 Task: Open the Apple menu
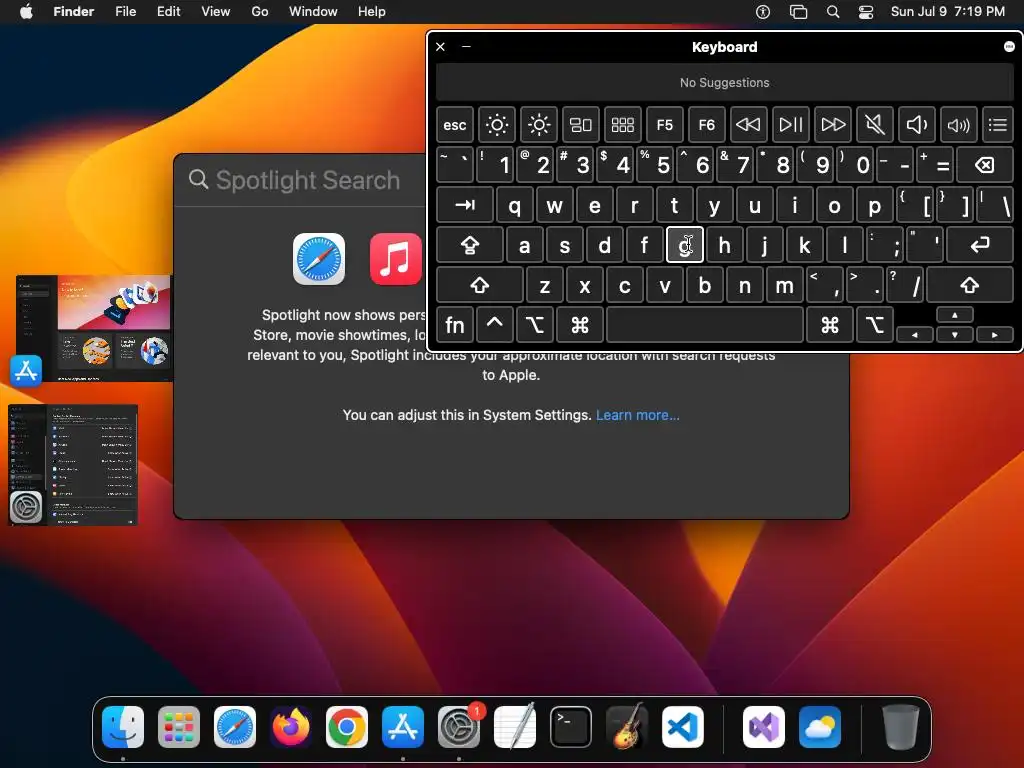pyautogui.click(x=26, y=12)
